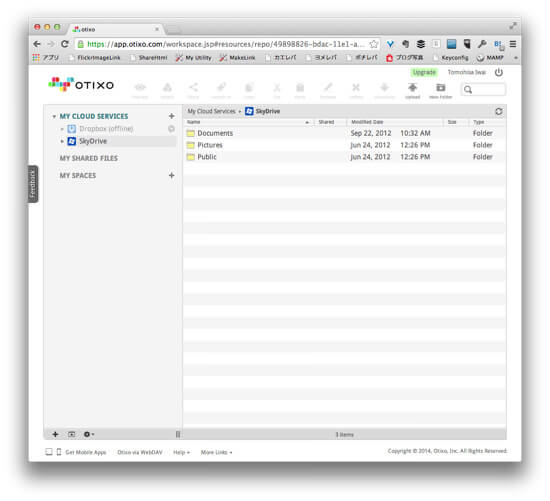Click the Keyconfig bookmark
Screen dimensions: 550x501
[x=451, y=58]
